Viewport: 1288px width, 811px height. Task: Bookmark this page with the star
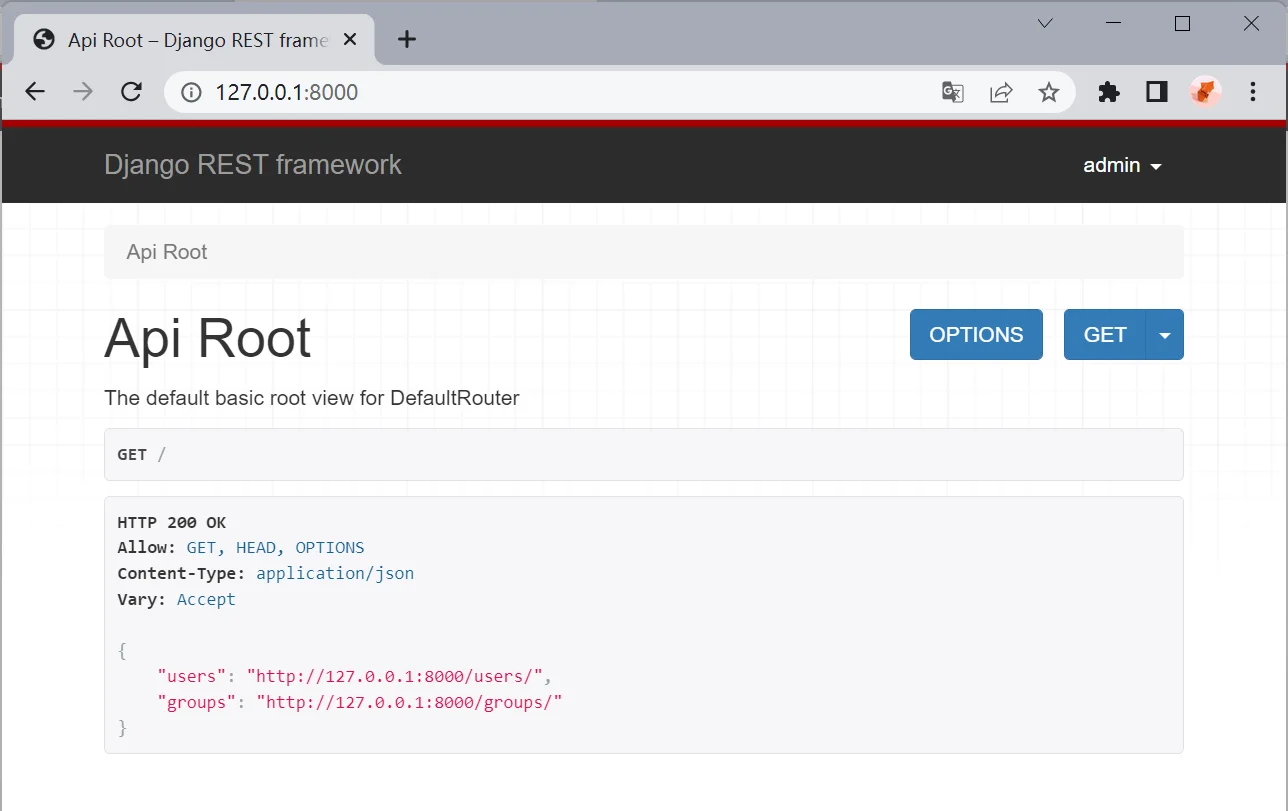click(1048, 92)
